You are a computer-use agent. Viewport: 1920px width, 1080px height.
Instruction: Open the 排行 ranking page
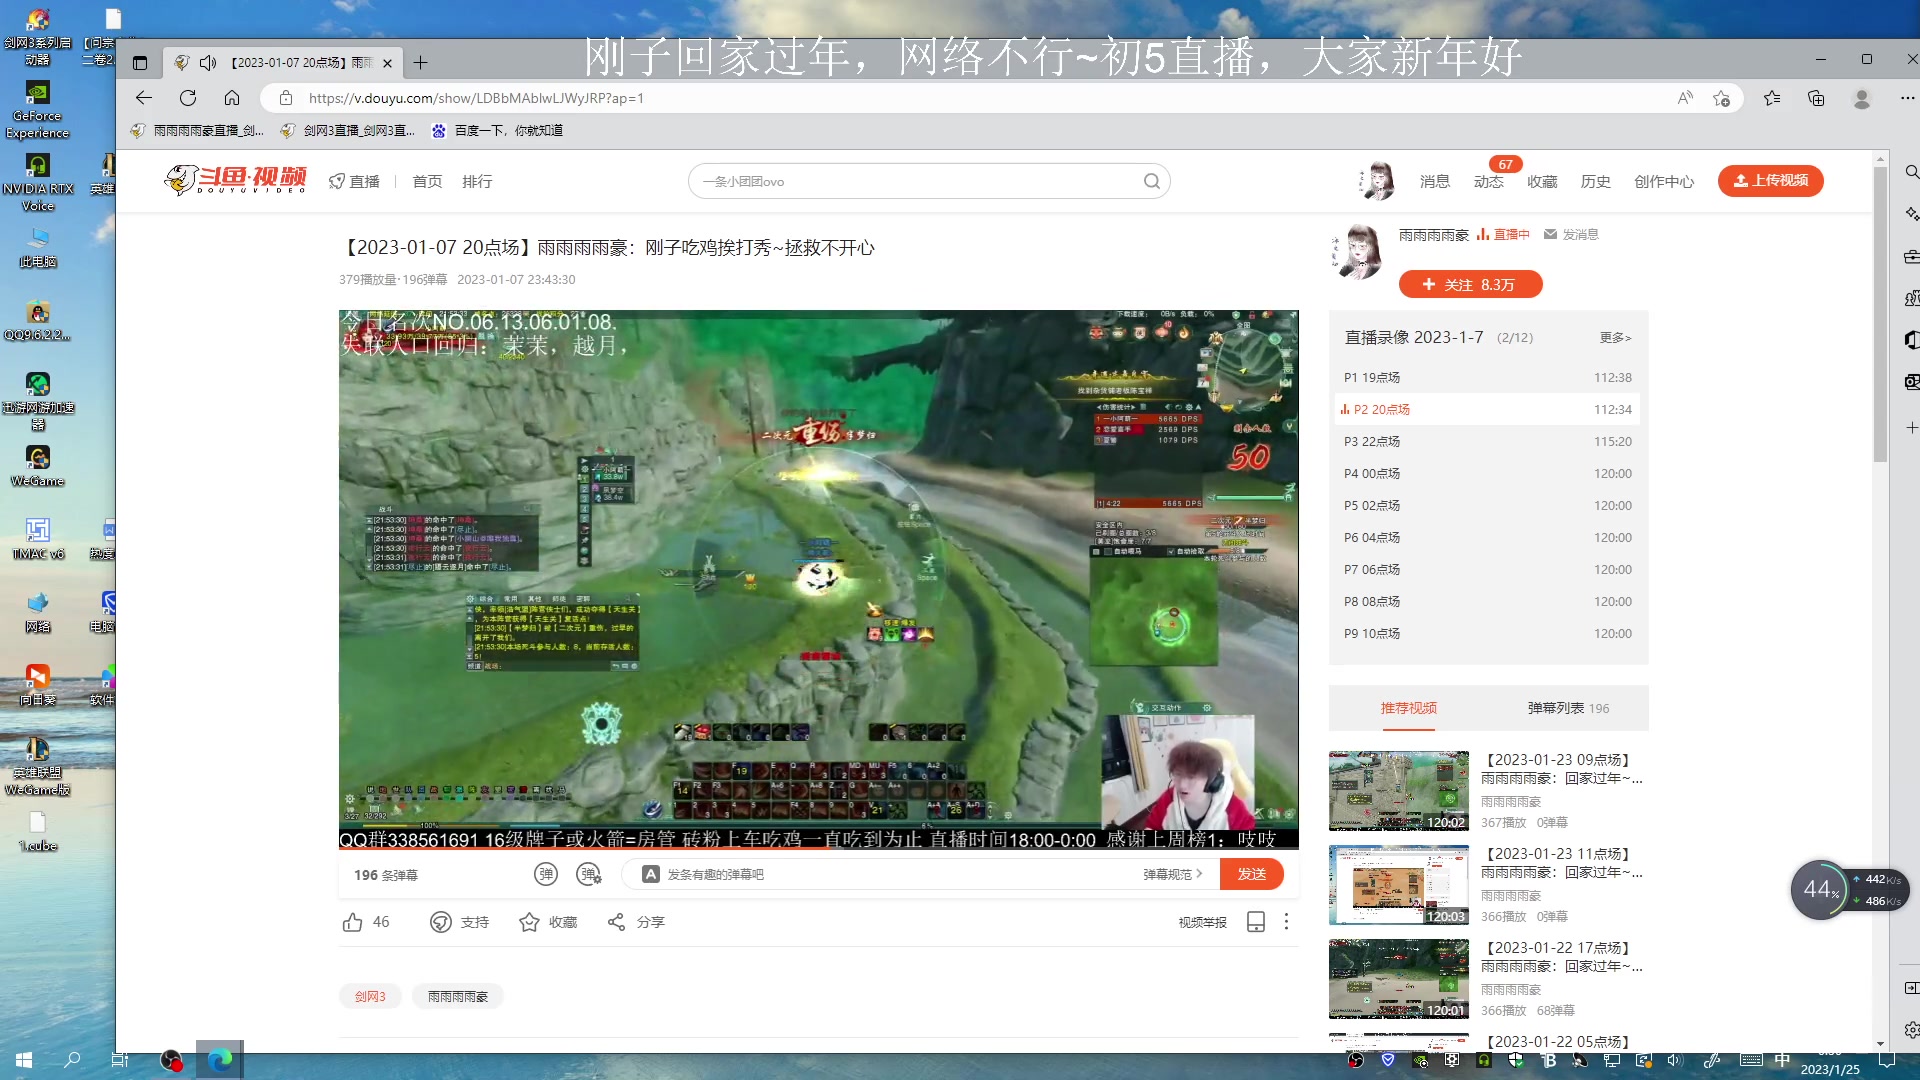477,182
